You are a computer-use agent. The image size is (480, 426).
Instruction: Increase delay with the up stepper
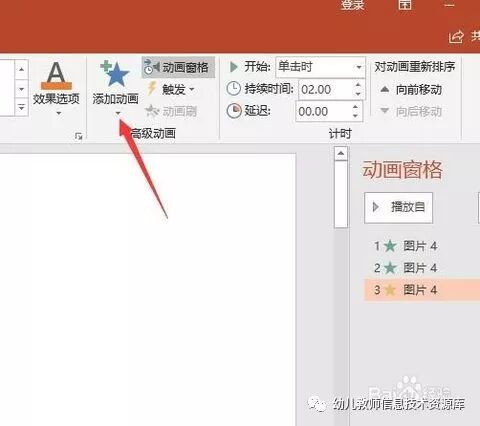tap(356, 107)
